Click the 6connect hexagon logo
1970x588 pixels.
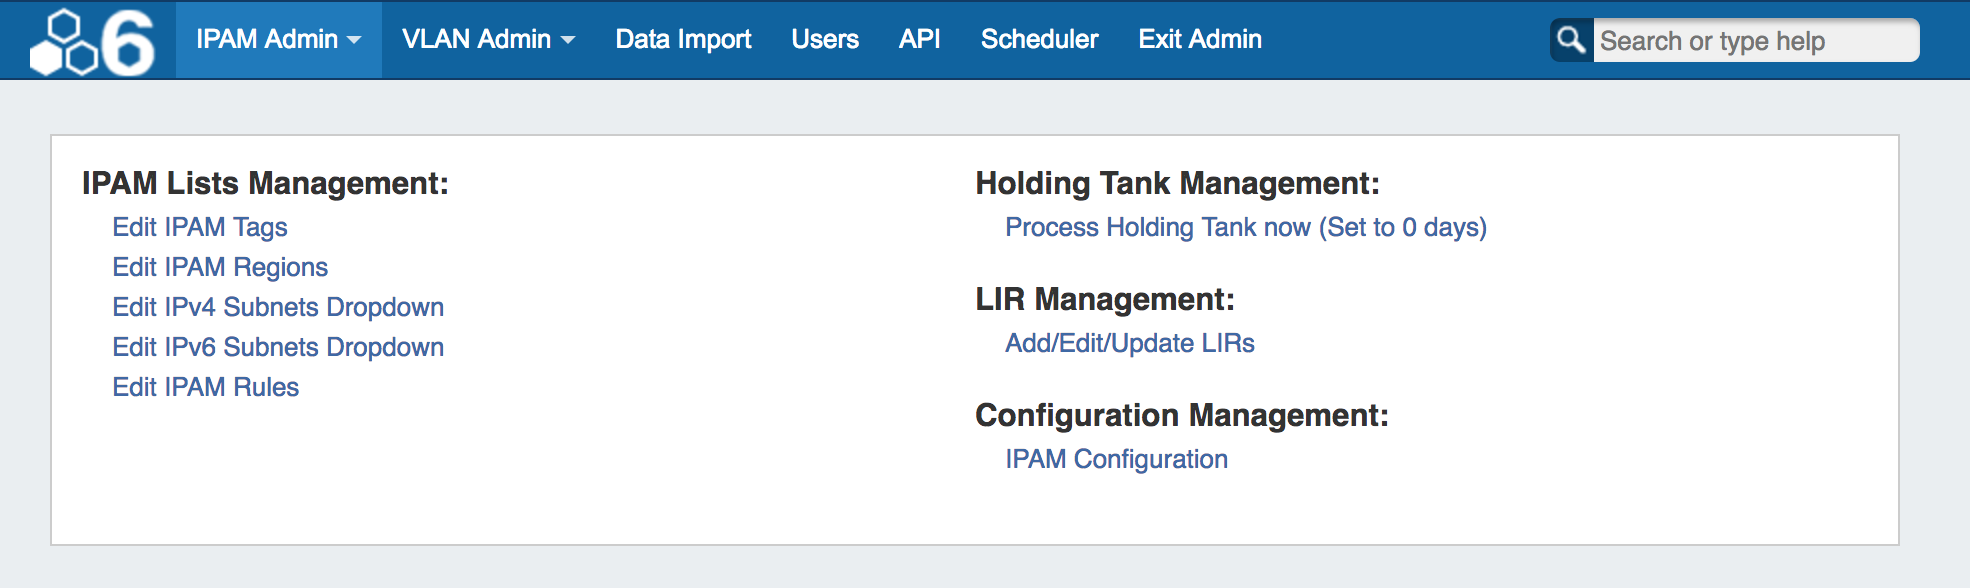pyautogui.click(x=92, y=42)
